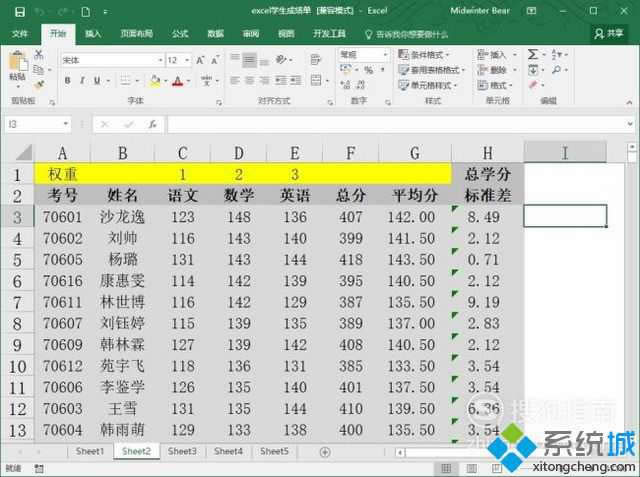This screenshot has height=477, width=640.
Task: Click the Undo arrow in quick access toolbar
Action: (x=40, y=12)
